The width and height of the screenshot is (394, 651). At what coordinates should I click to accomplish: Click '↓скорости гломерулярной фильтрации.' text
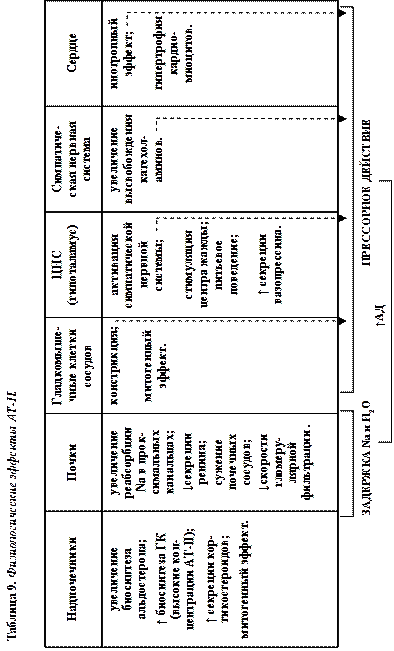coord(286,462)
